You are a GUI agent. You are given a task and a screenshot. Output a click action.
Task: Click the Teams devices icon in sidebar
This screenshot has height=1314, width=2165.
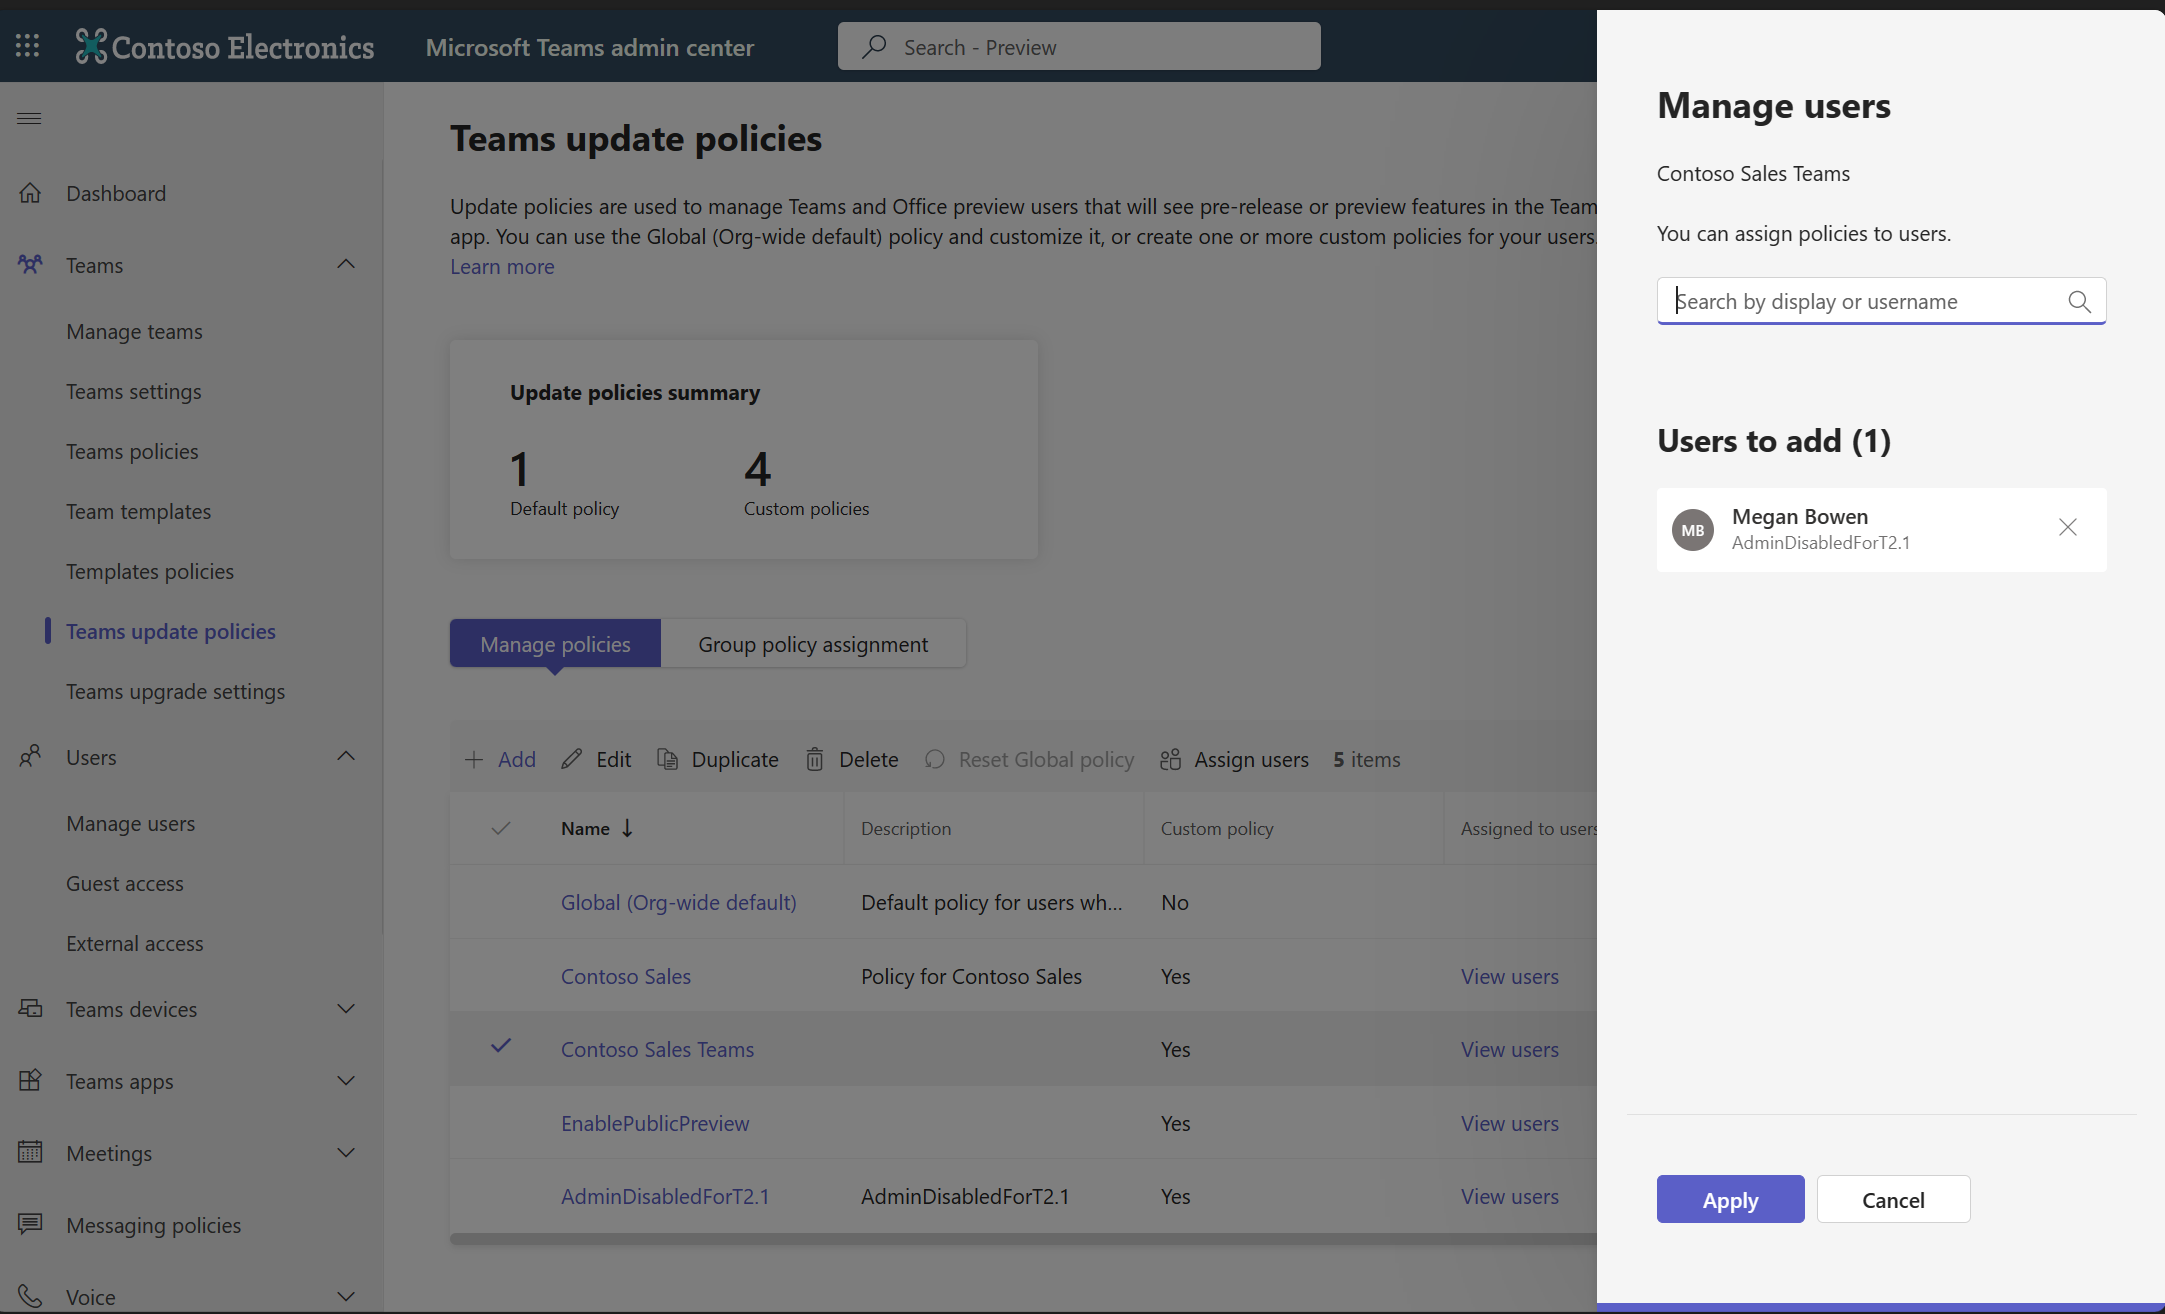click(29, 1008)
